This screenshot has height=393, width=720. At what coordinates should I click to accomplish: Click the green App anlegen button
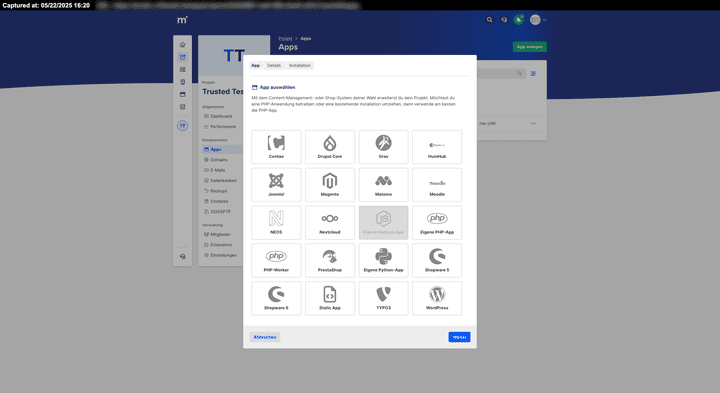529,46
